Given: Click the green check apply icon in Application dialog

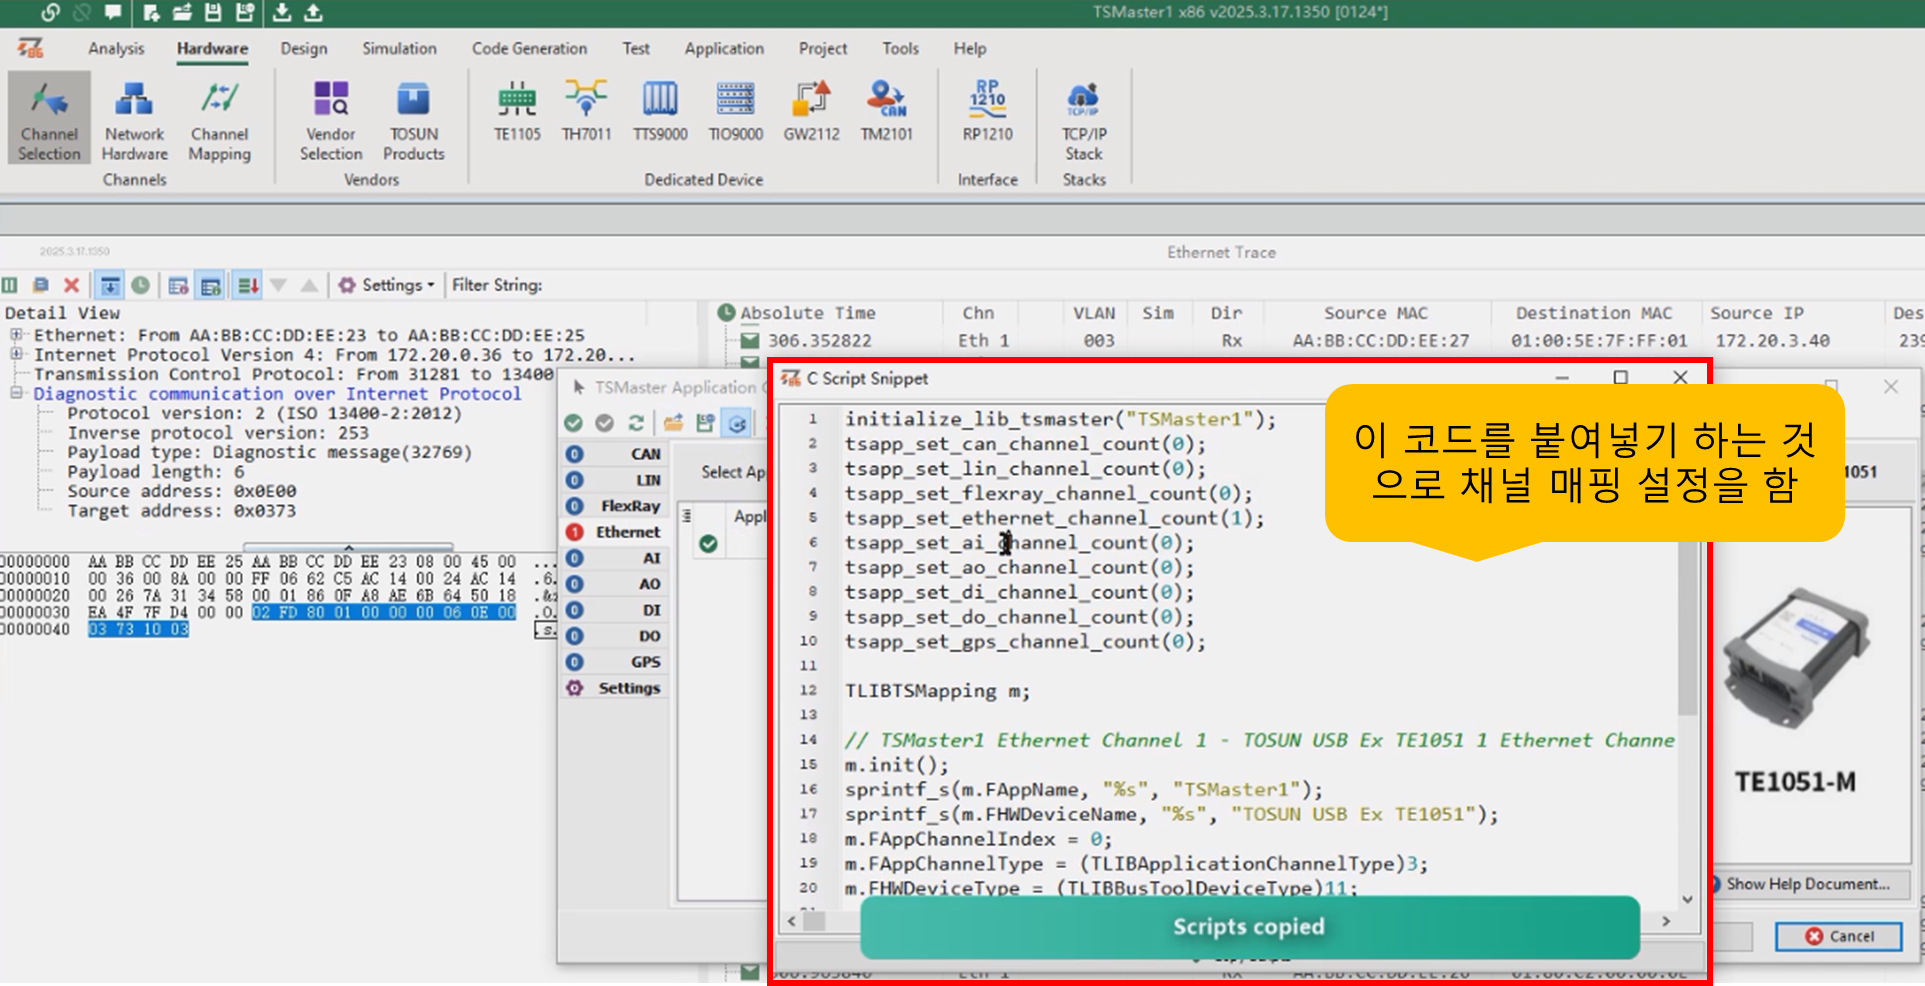Looking at the screenshot, I should click(573, 423).
